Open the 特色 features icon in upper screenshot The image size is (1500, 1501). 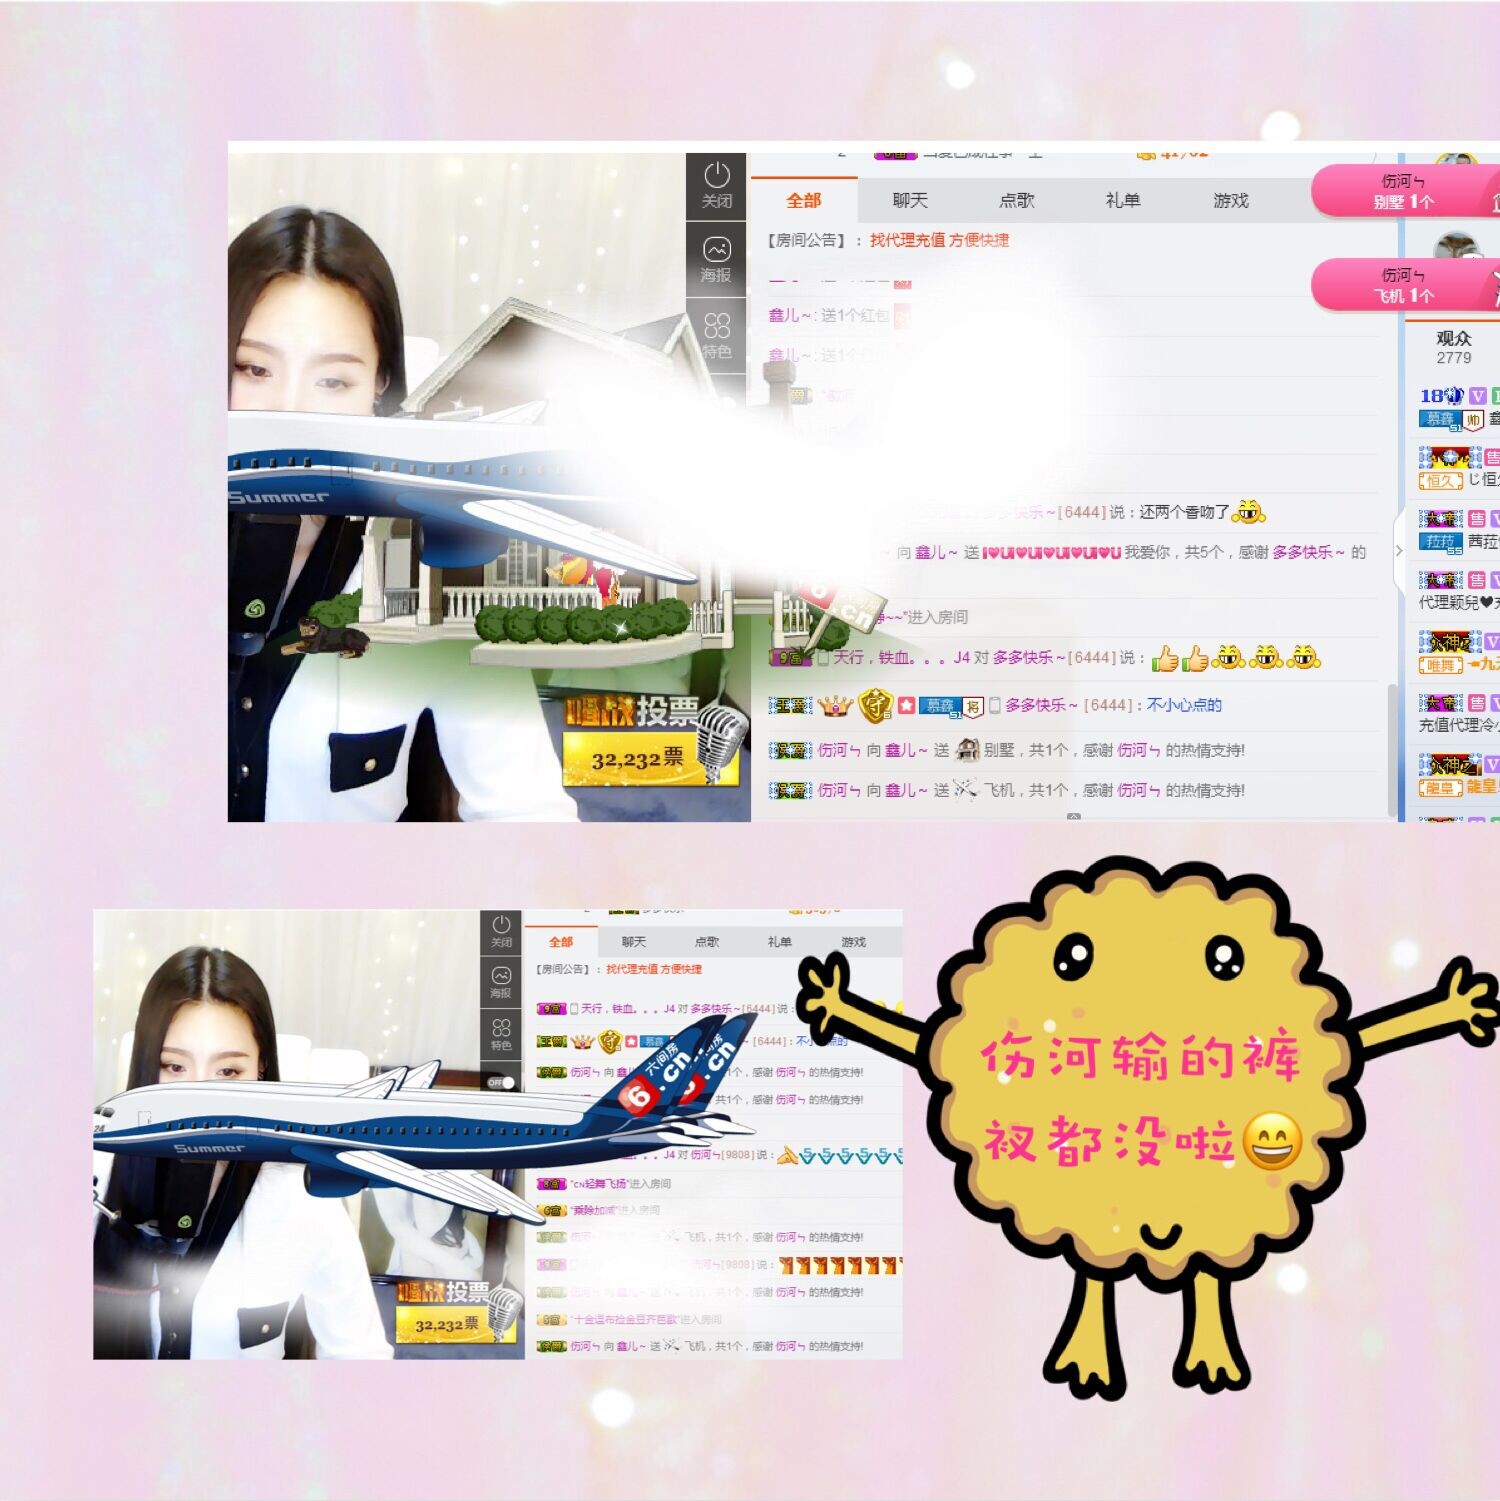pyautogui.click(x=717, y=336)
